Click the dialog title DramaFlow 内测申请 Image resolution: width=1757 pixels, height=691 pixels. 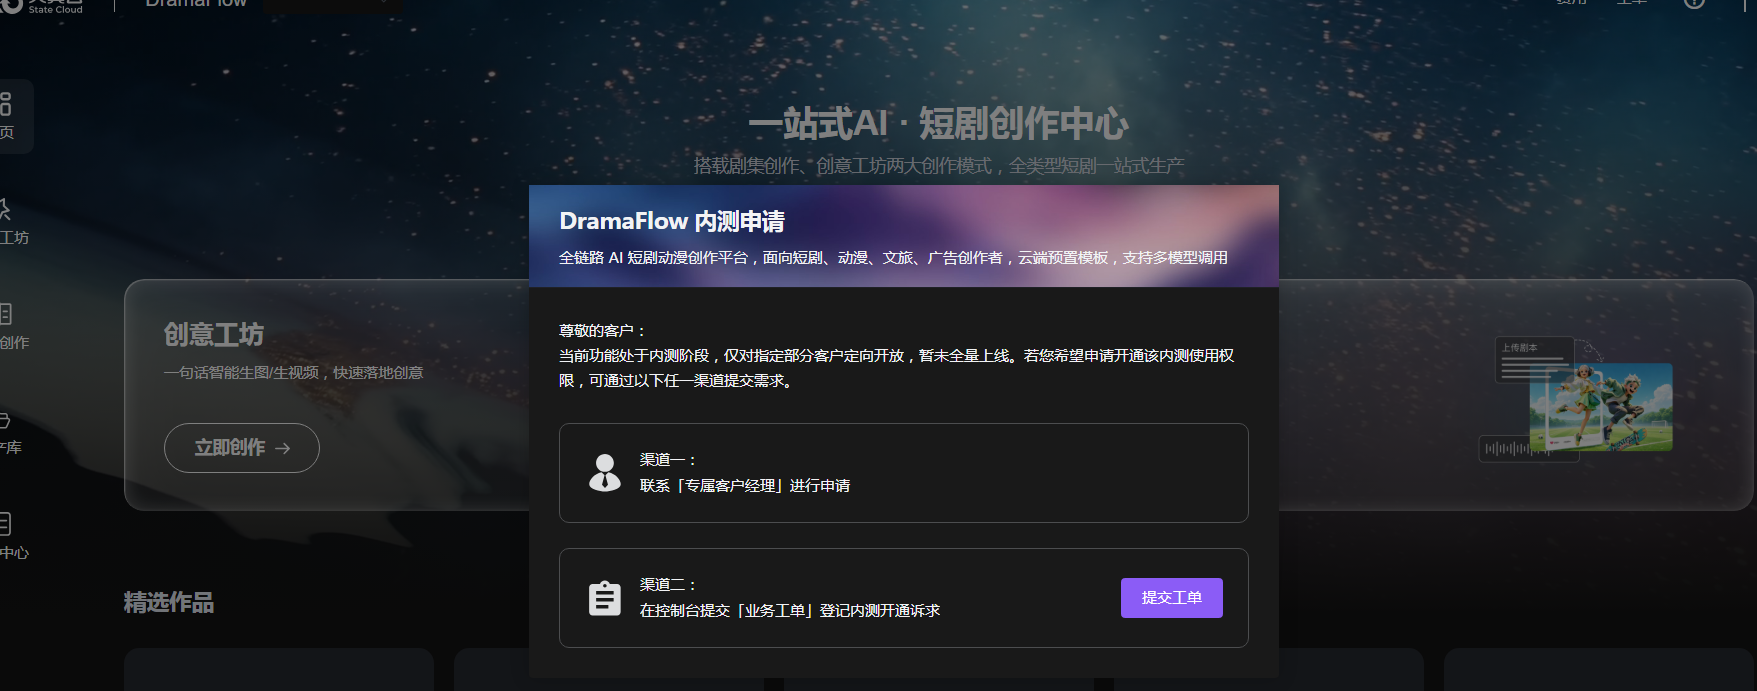tap(672, 221)
